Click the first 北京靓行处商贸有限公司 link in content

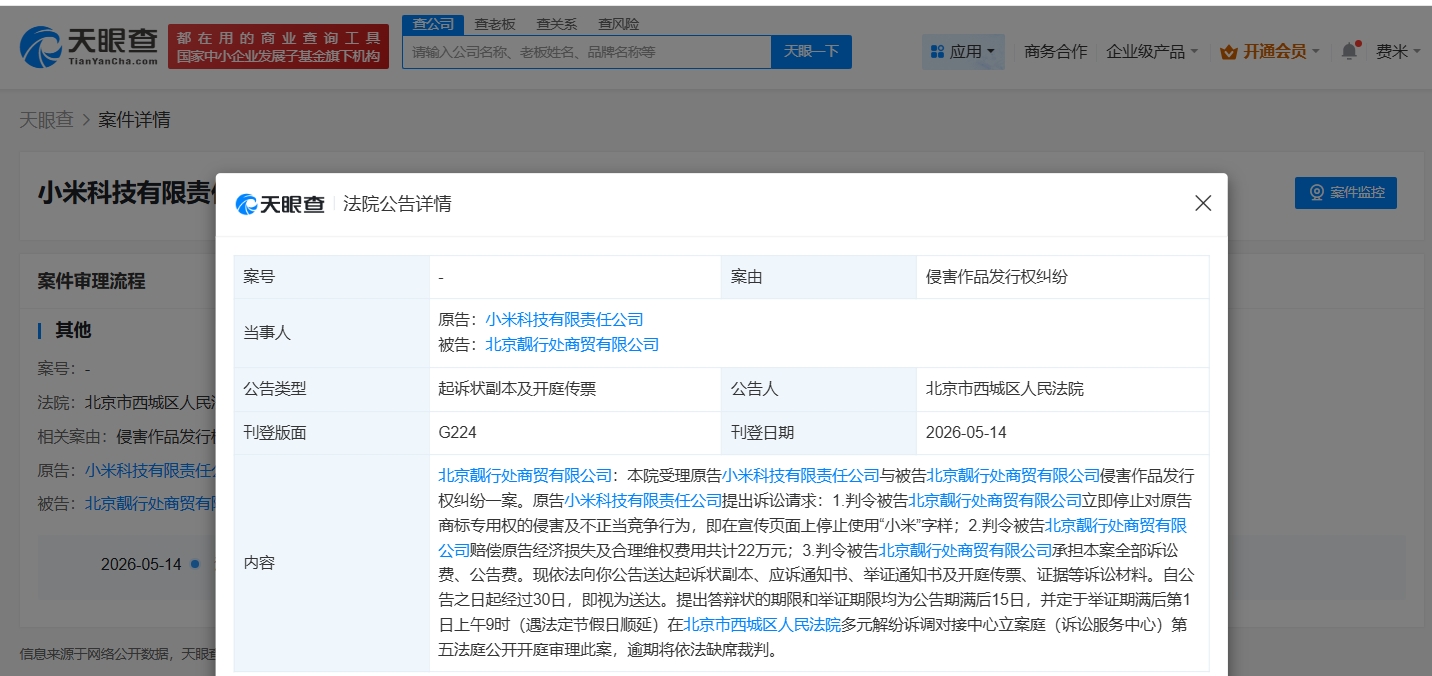(525, 475)
